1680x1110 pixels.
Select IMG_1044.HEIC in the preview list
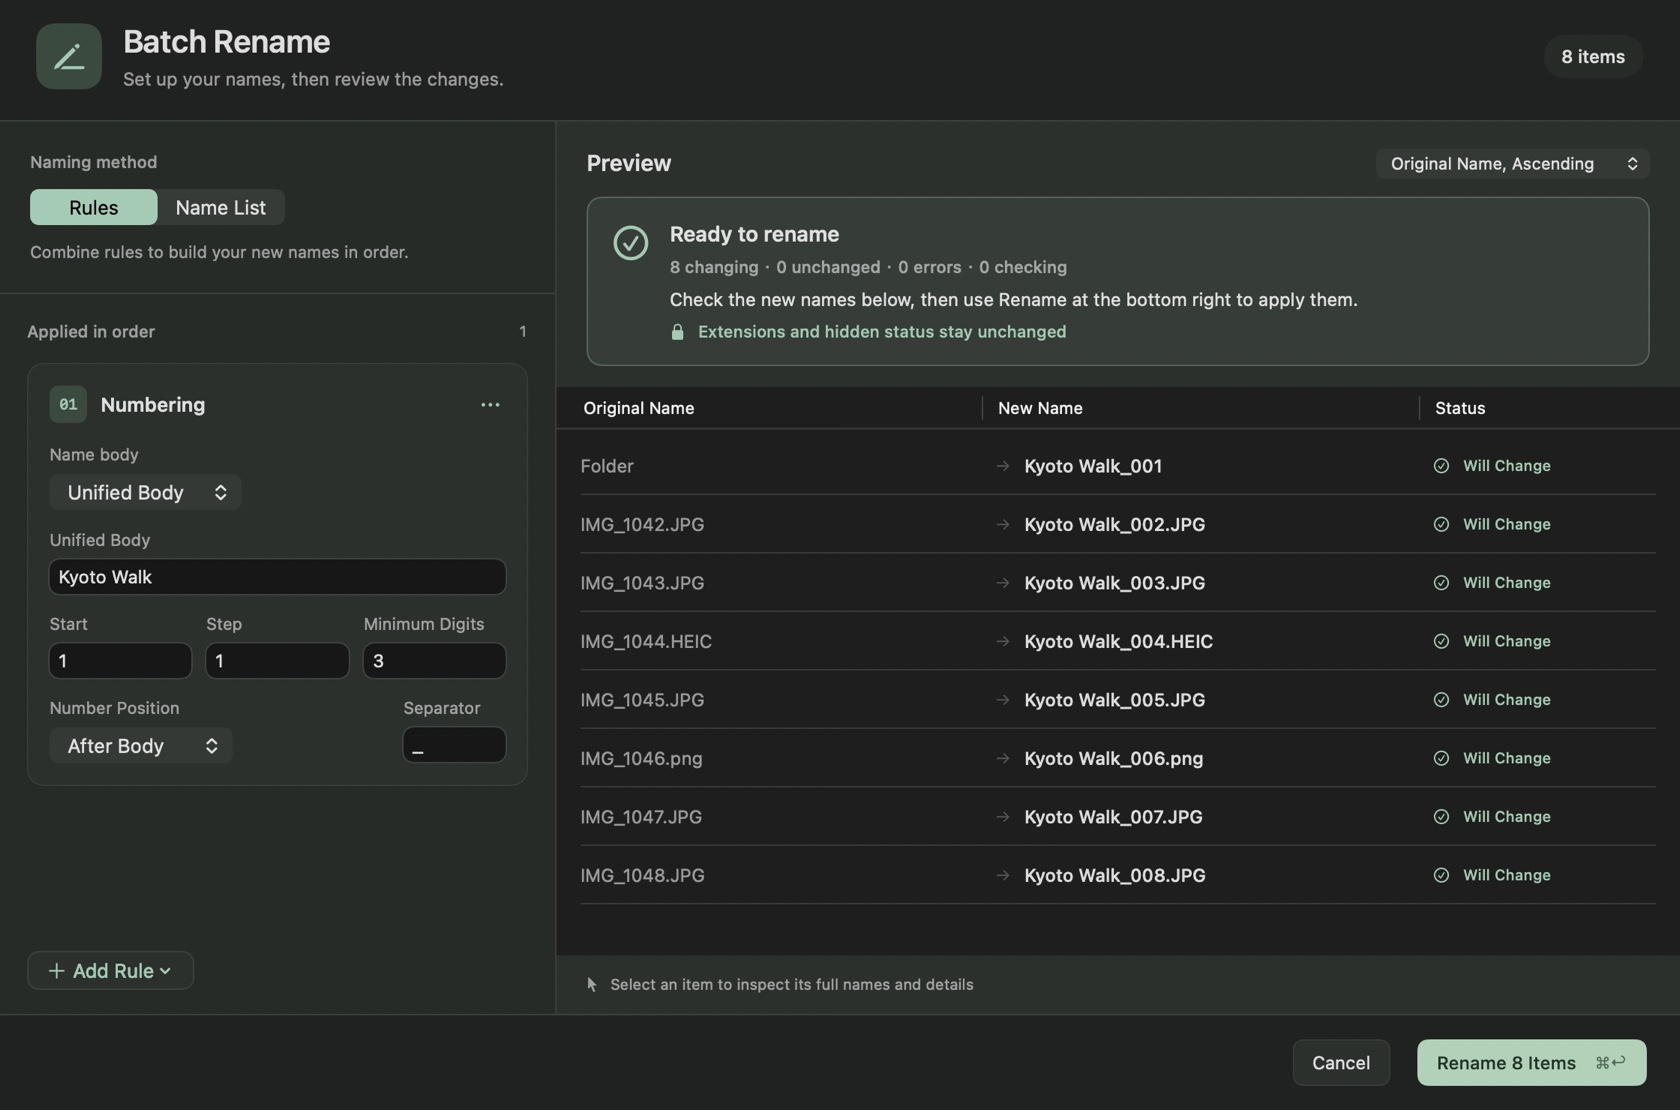pos(646,641)
